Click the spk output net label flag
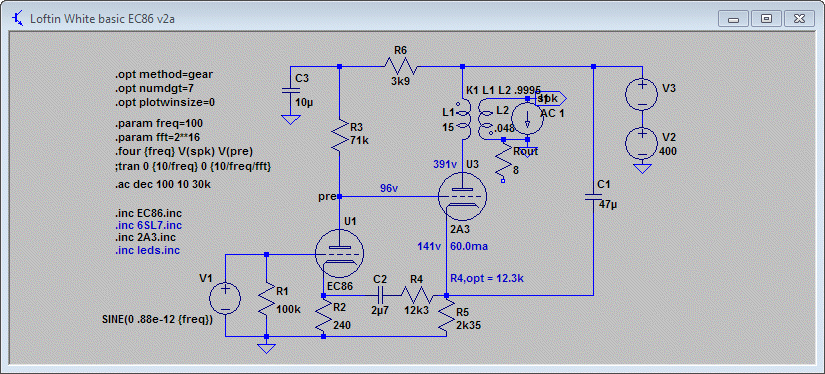The image size is (825, 374). tap(551, 98)
